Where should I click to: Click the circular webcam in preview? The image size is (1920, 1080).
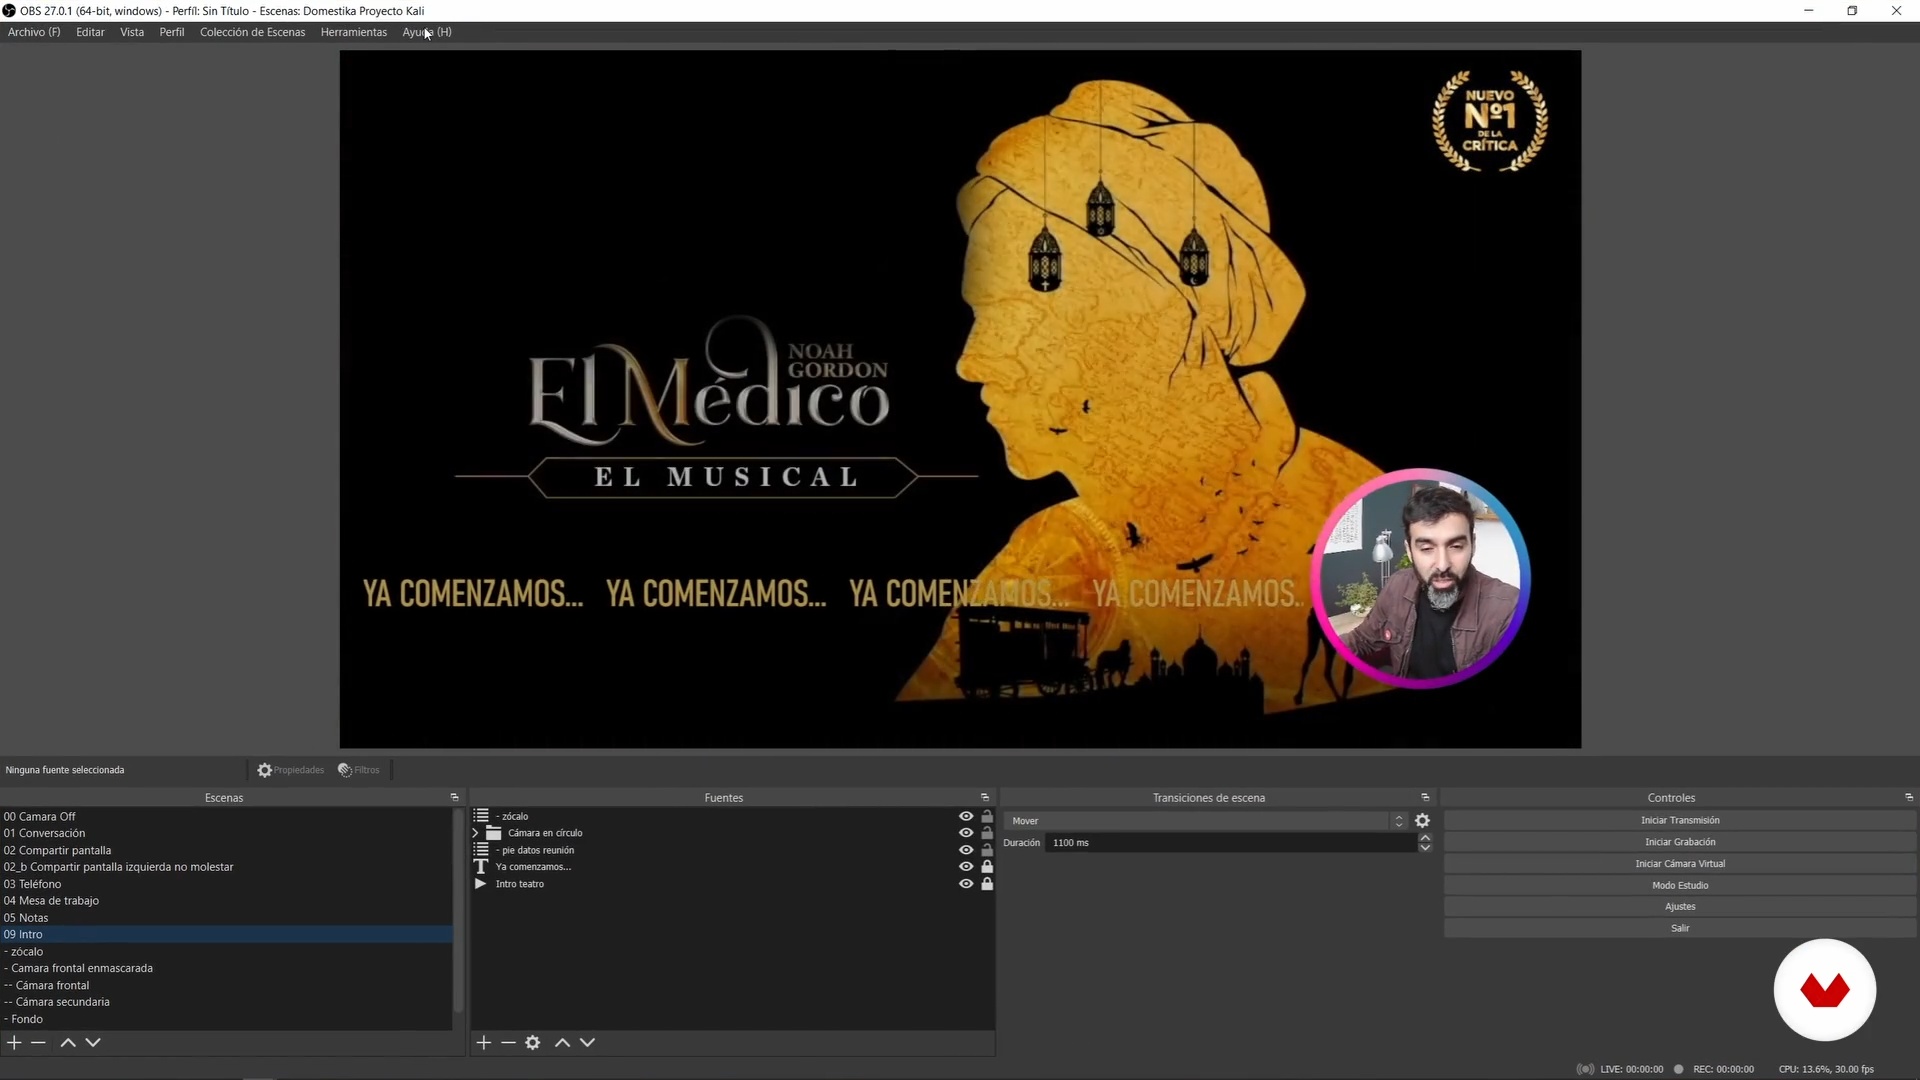[1421, 578]
